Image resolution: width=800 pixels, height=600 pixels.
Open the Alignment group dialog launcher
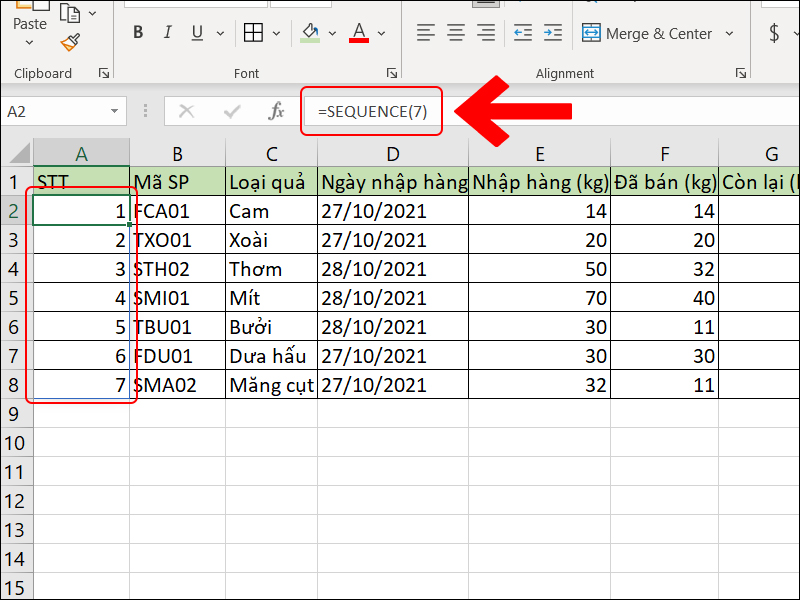point(740,73)
